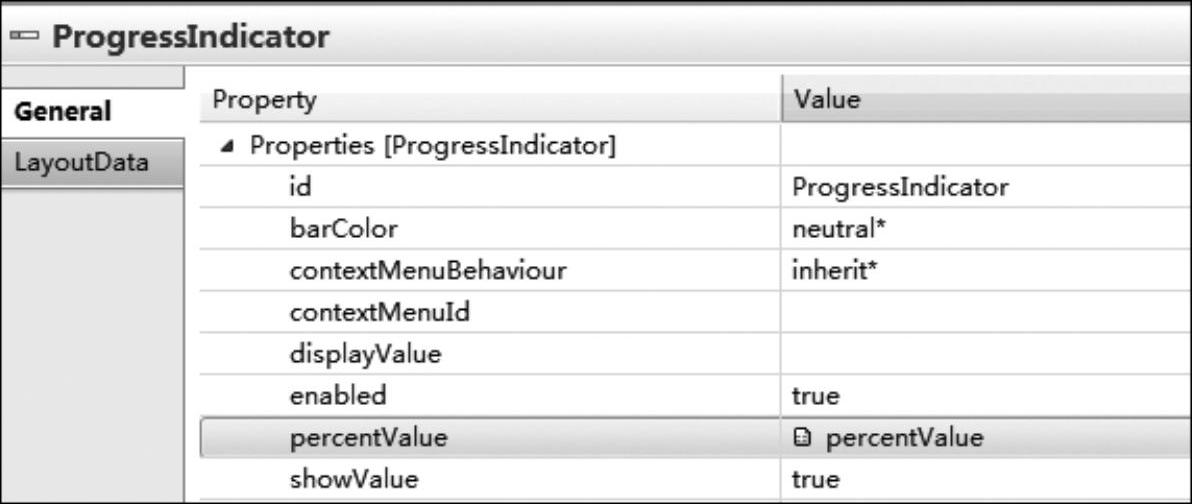Click the percentValue bound value cell

point(986,438)
